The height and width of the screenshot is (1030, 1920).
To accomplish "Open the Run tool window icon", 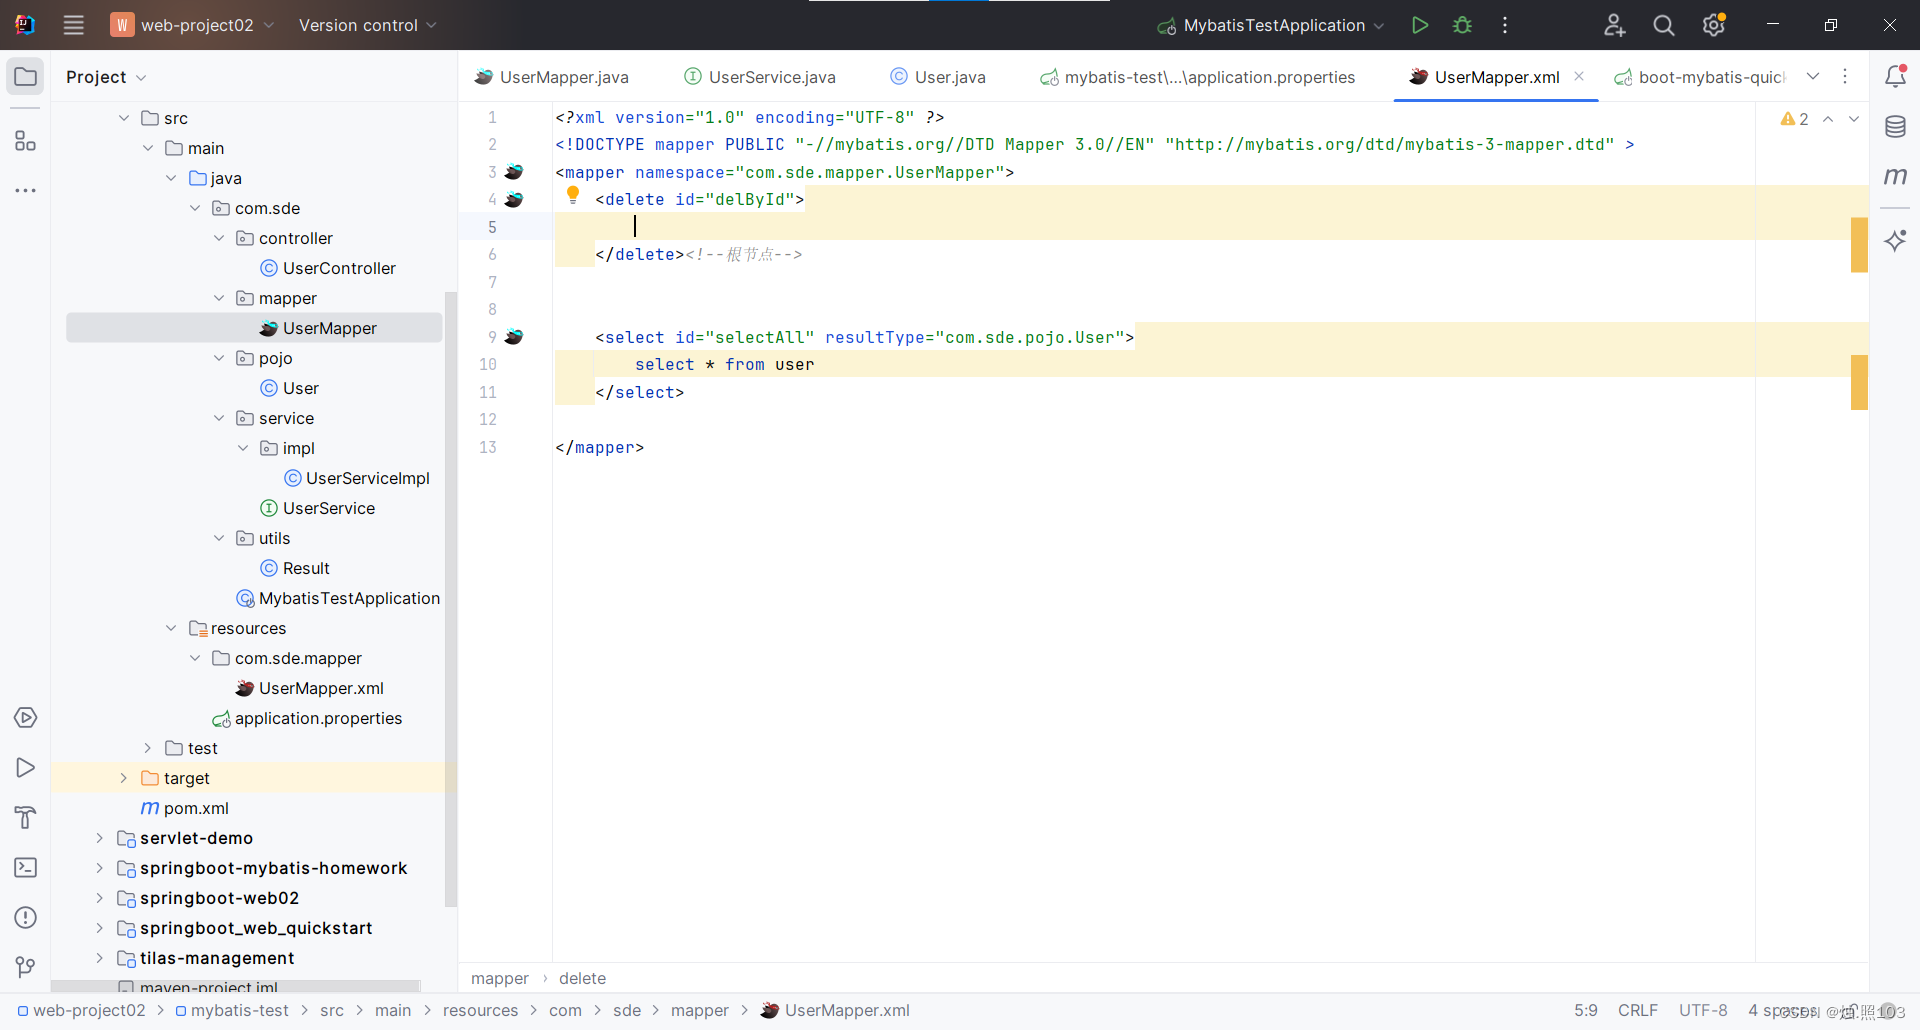I will point(26,768).
